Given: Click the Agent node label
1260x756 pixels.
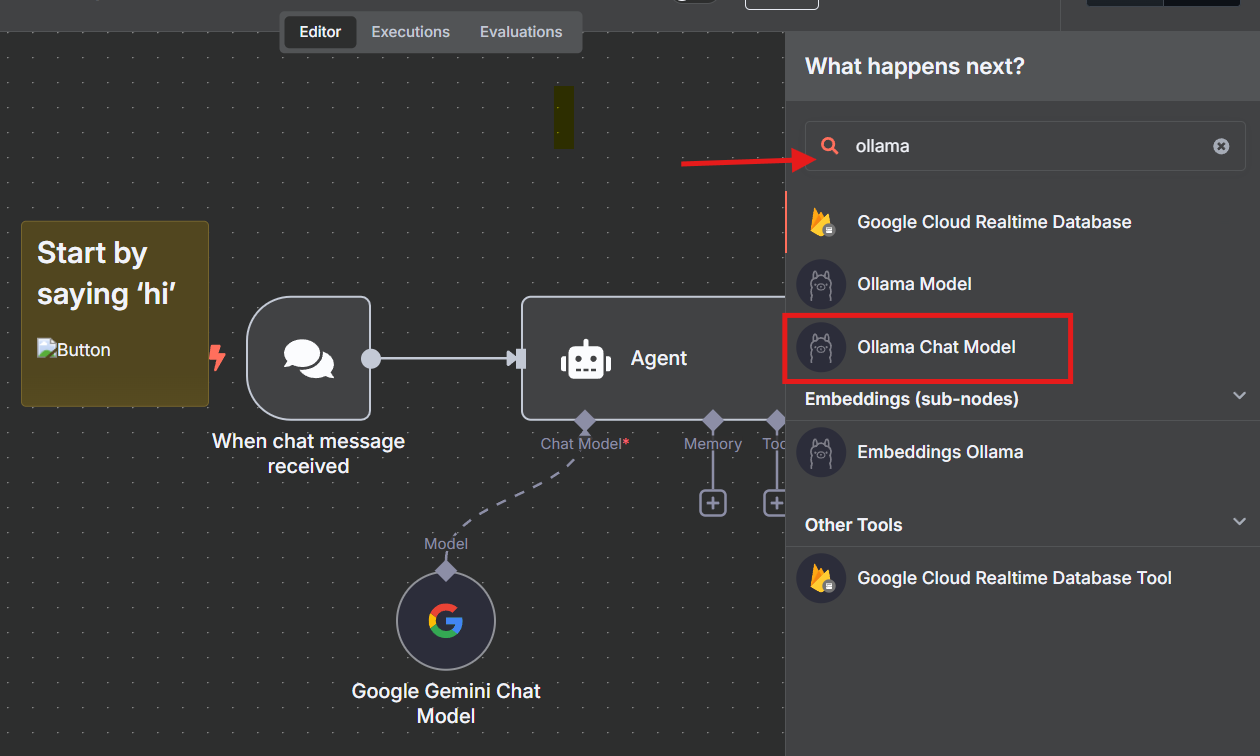Looking at the screenshot, I should click(659, 358).
